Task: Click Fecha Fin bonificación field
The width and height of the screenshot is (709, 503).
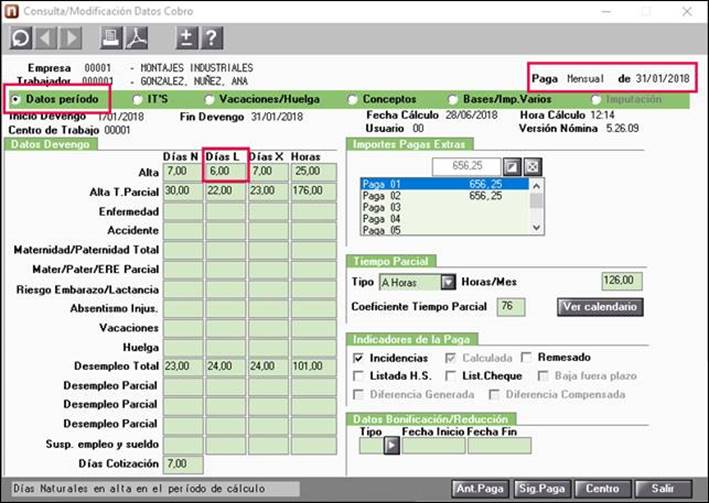Action: (x=499, y=446)
